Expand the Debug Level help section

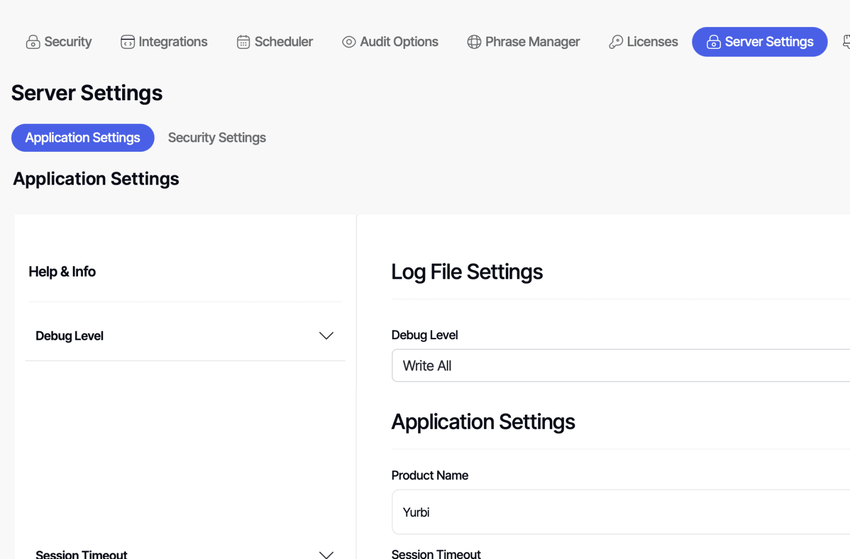[x=326, y=336]
